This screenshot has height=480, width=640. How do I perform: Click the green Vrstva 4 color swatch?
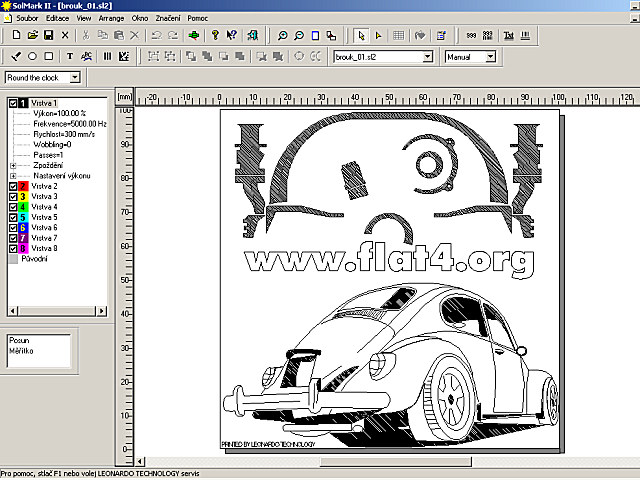pos(23,207)
